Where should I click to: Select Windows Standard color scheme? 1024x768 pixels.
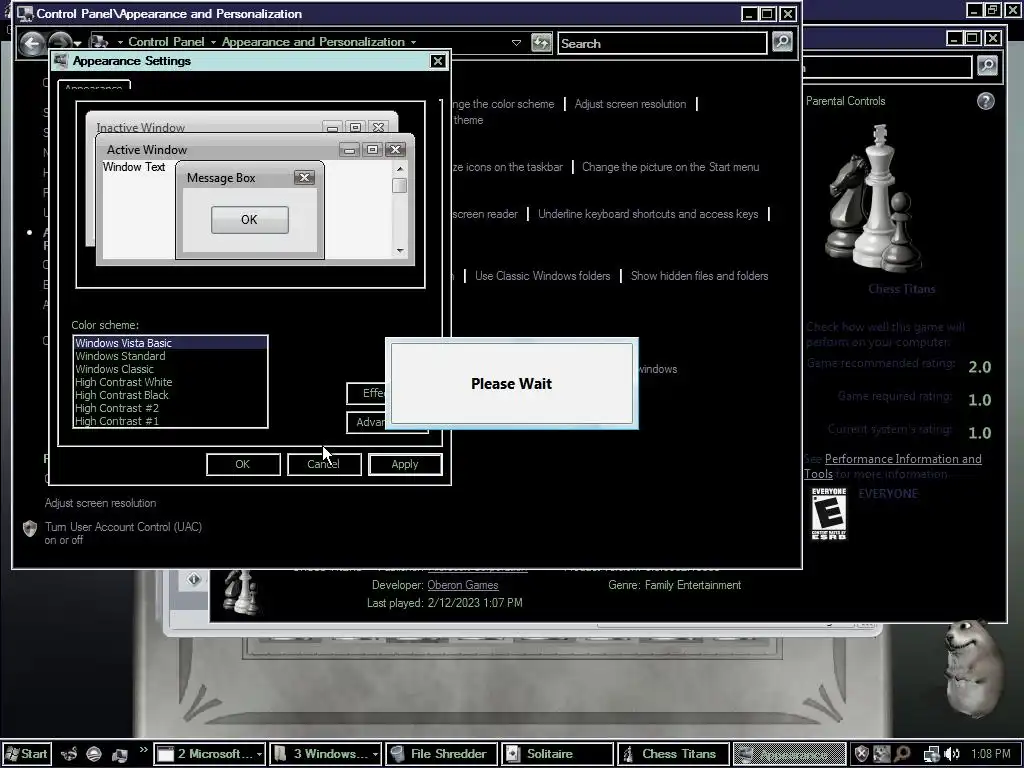(170, 356)
